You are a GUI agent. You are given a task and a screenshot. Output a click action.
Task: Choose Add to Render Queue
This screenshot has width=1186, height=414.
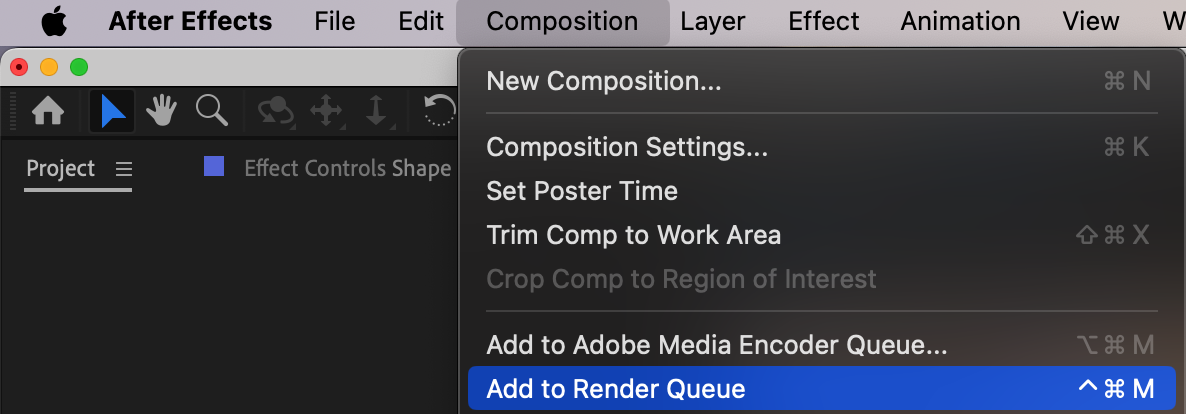(615, 389)
